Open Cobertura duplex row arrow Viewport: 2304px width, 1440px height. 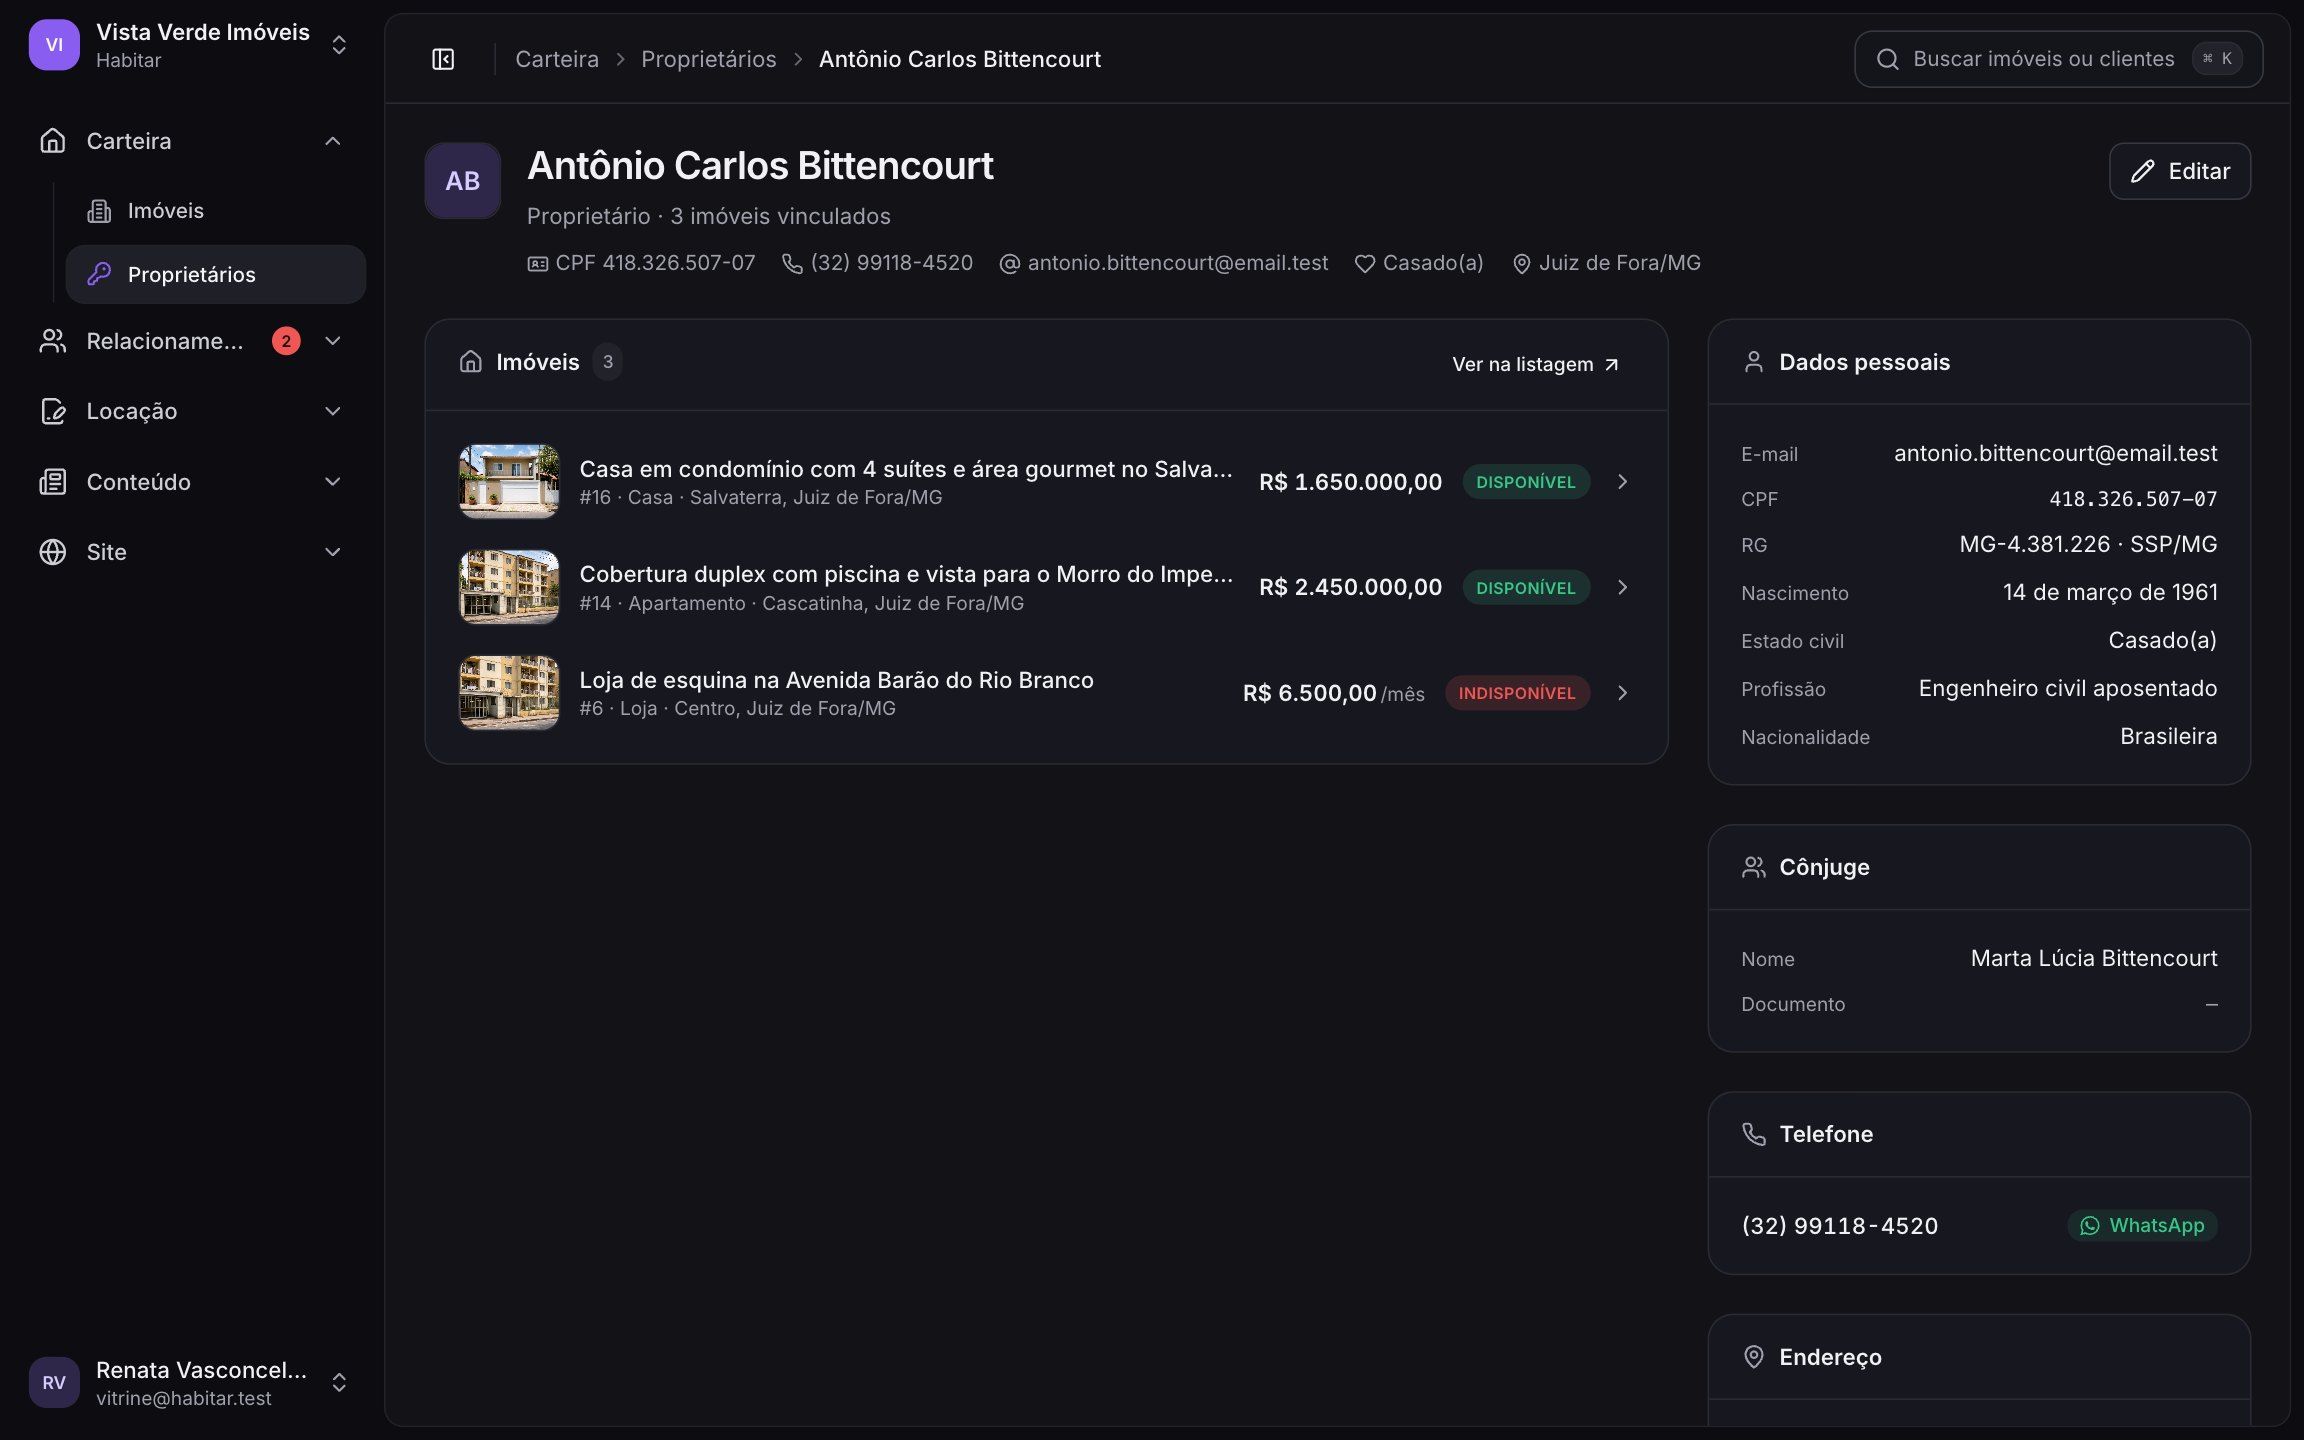tap(1622, 587)
